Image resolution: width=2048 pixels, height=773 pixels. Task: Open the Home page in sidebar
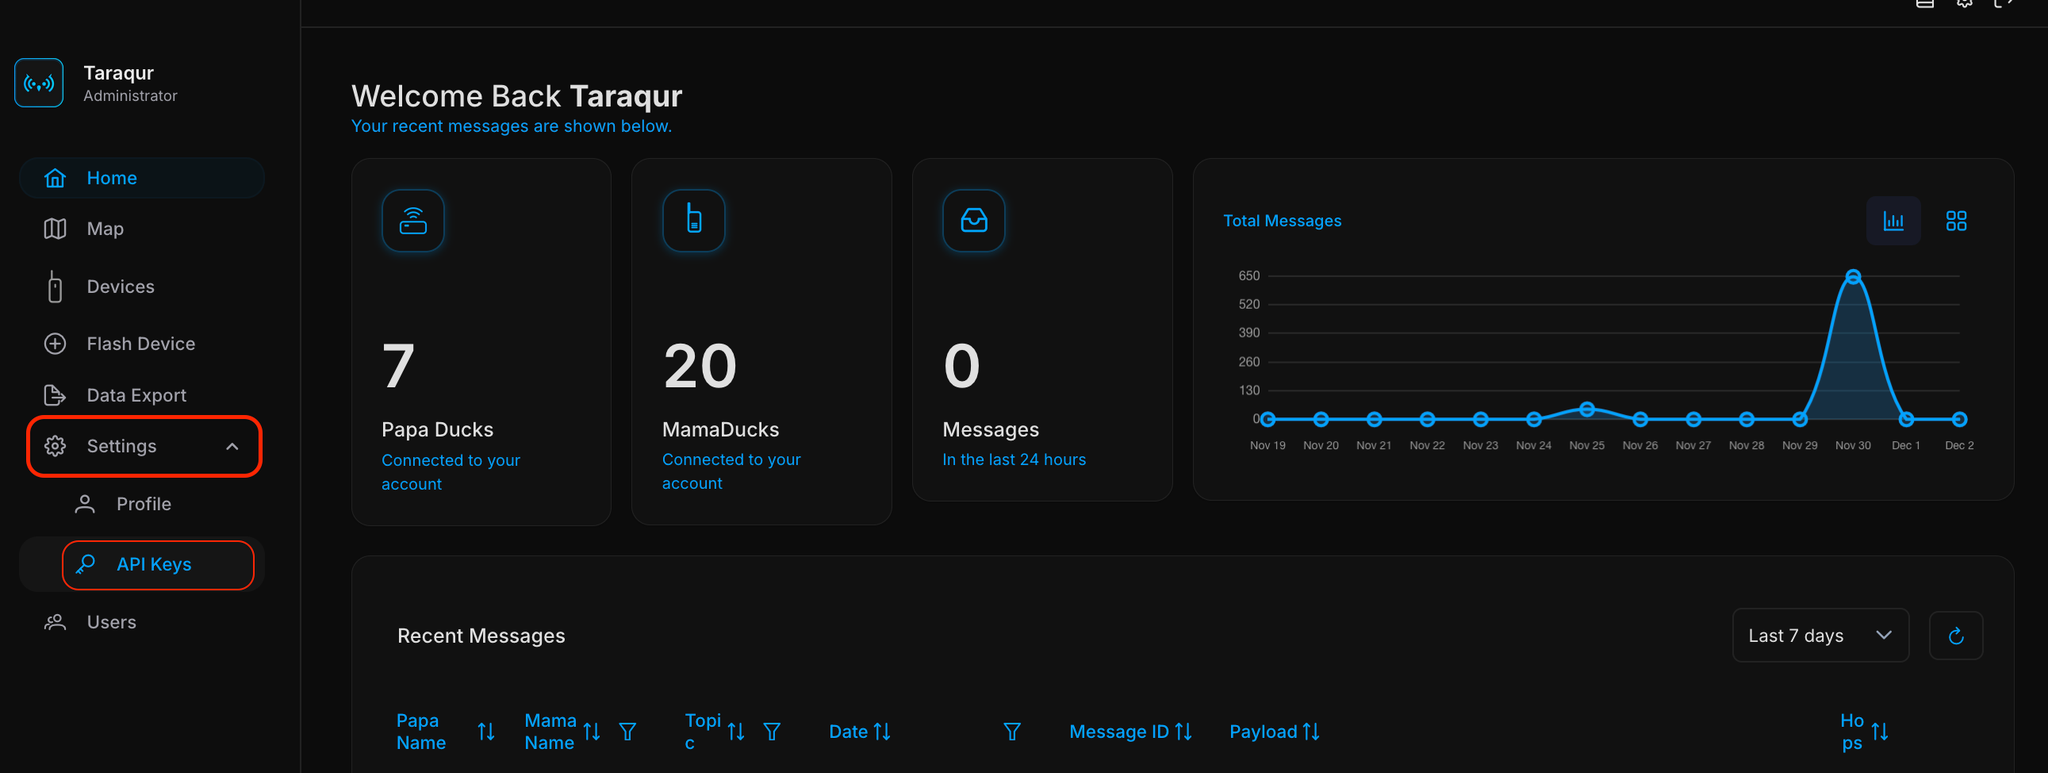tap(142, 178)
